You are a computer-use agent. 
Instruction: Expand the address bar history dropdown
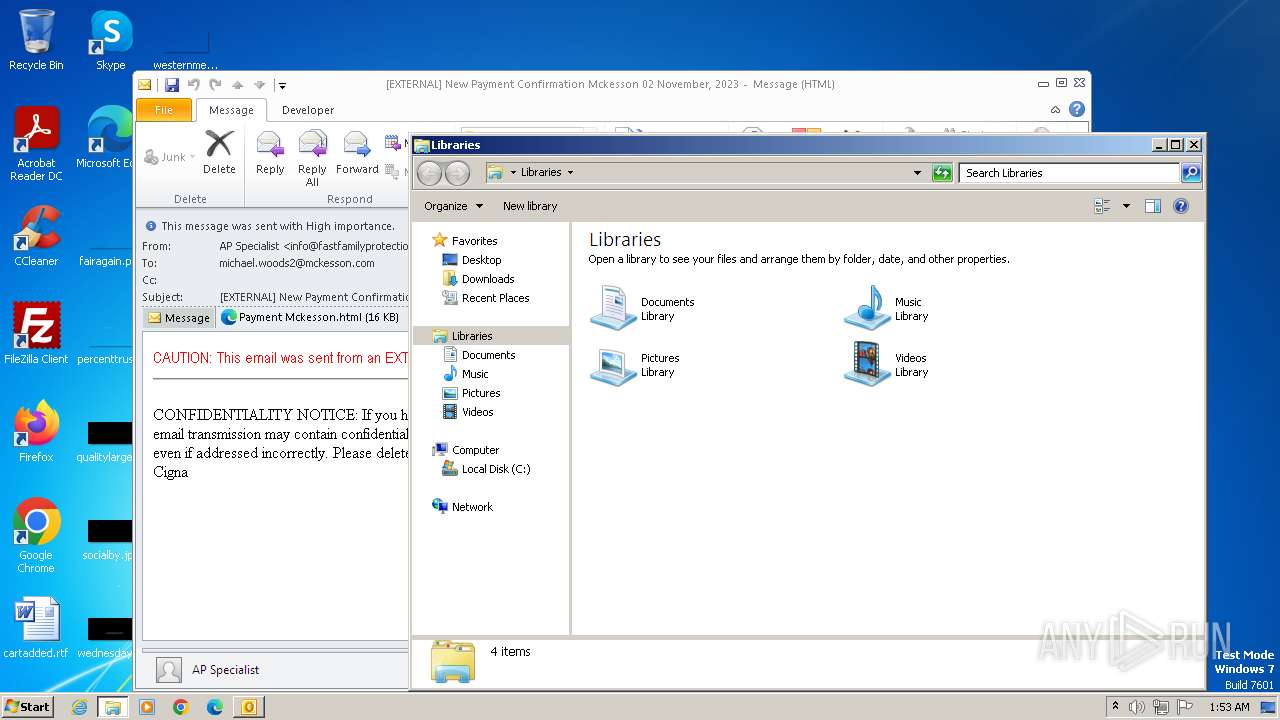click(x=917, y=173)
